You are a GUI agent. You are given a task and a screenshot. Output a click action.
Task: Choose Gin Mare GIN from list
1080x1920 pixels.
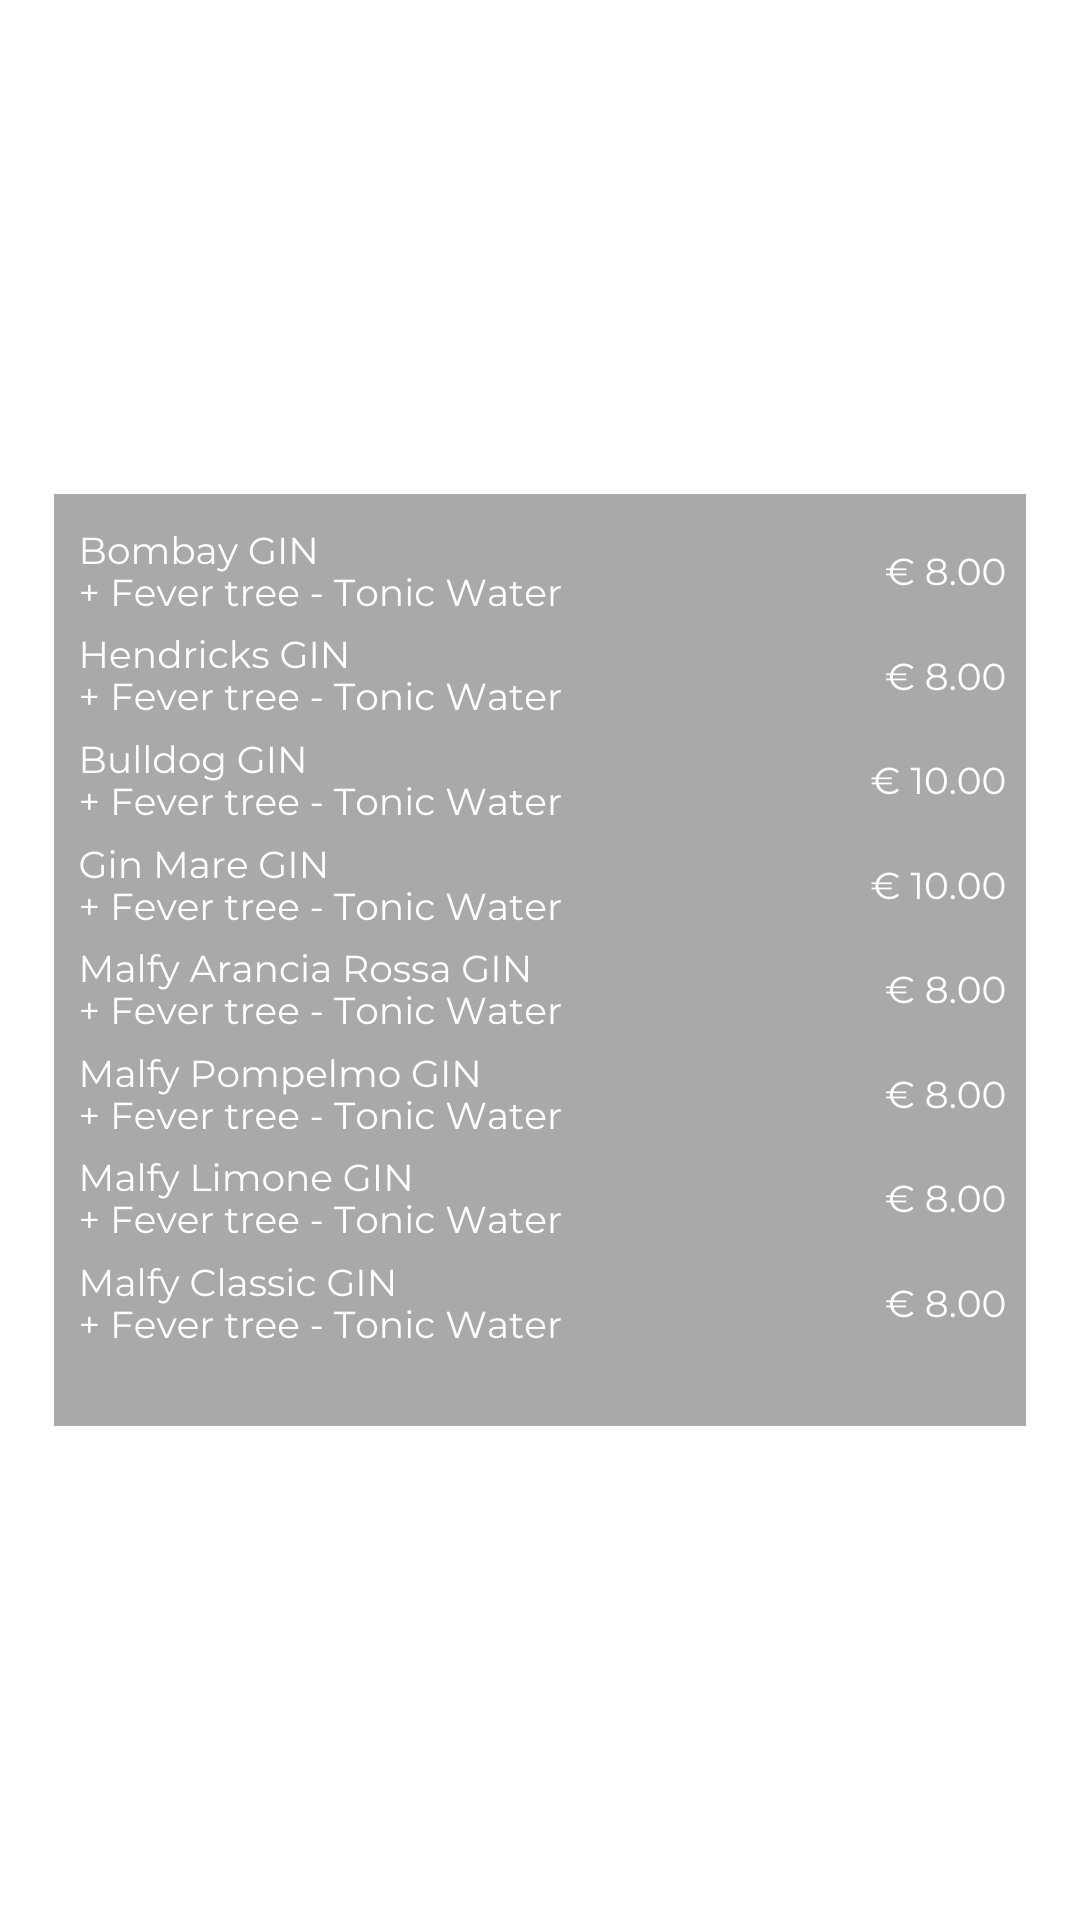click(x=203, y=865)
